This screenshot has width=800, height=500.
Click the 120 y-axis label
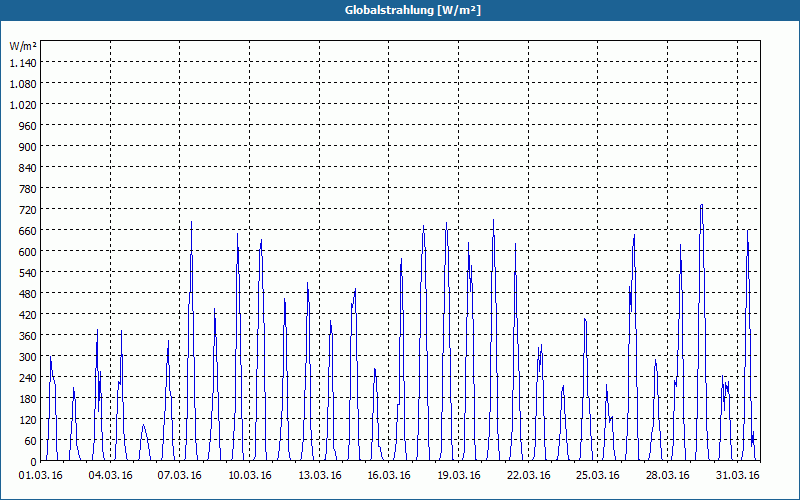coord(28,420)
